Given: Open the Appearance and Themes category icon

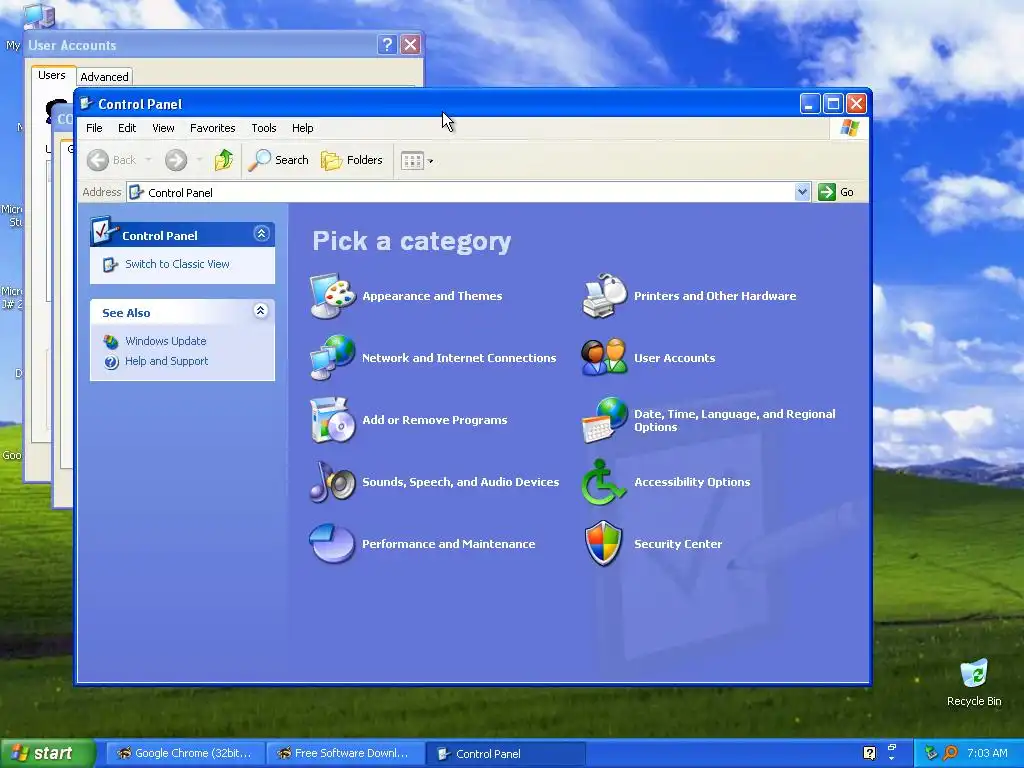Looking at the screenshot, I should pos(332,296).
